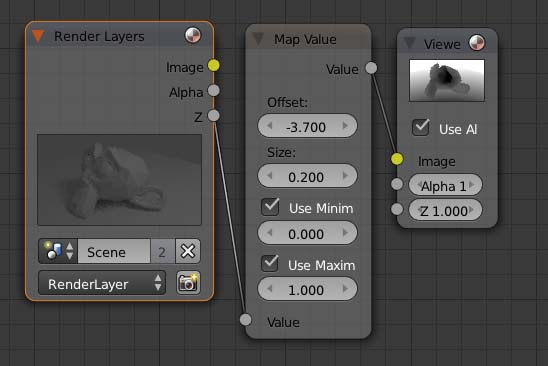
Task: Disable the Use Maximum checkbox
Action: coord(270,263)
